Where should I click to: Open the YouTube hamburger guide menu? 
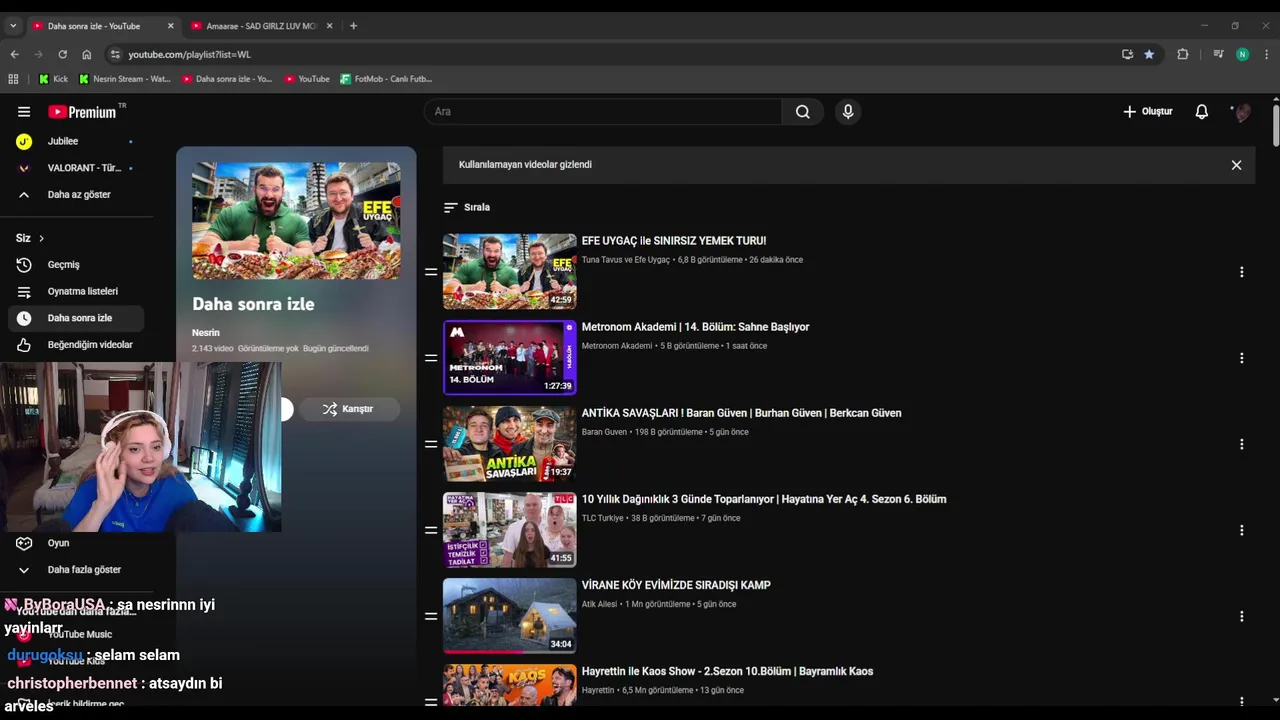24,112
